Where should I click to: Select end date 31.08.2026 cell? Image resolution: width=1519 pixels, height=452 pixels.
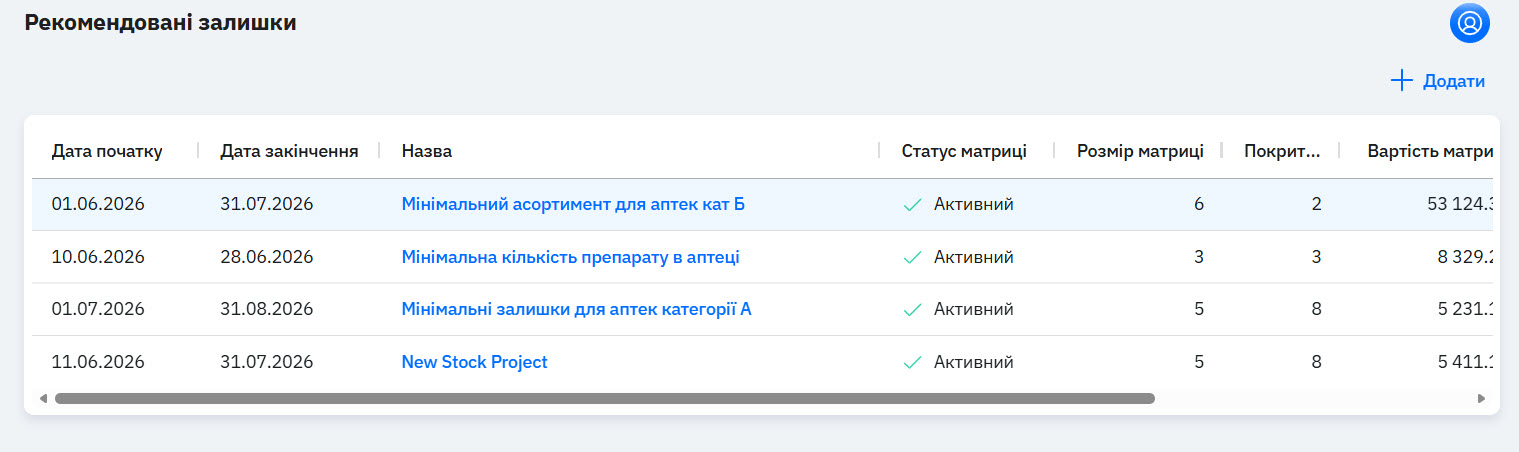(x=267, y=309)
